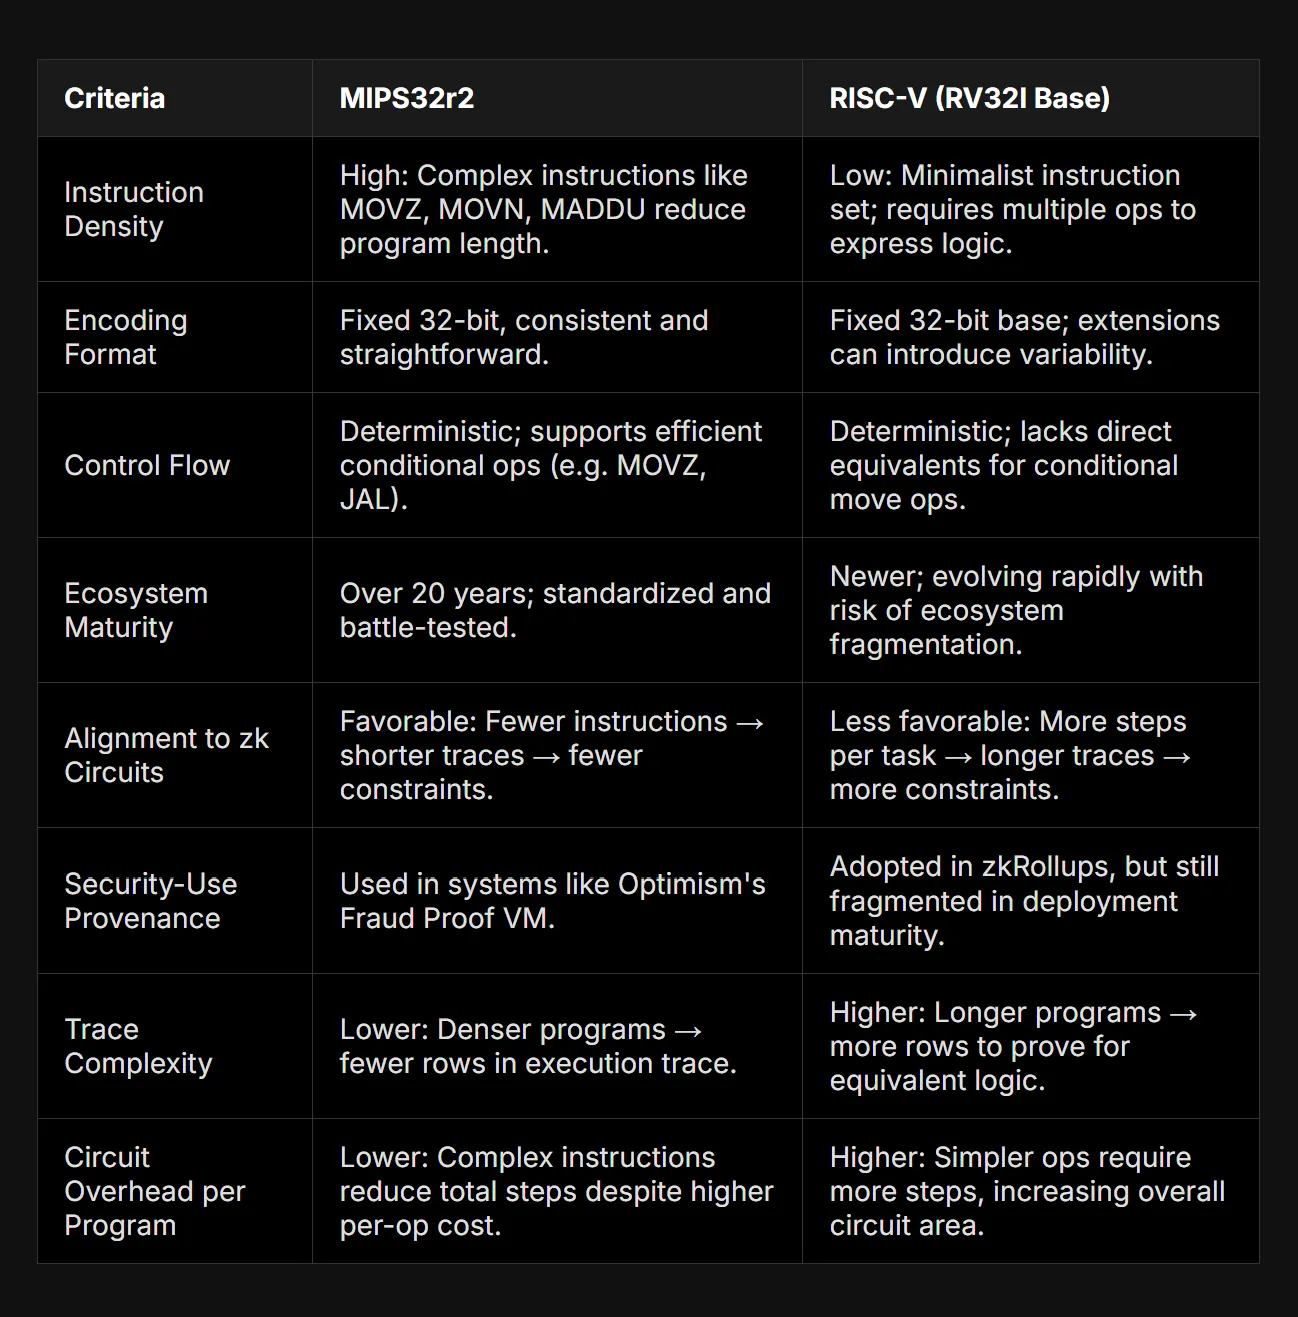
Task: Click the Trace Complexity row label
Action: pos(138,1046)
